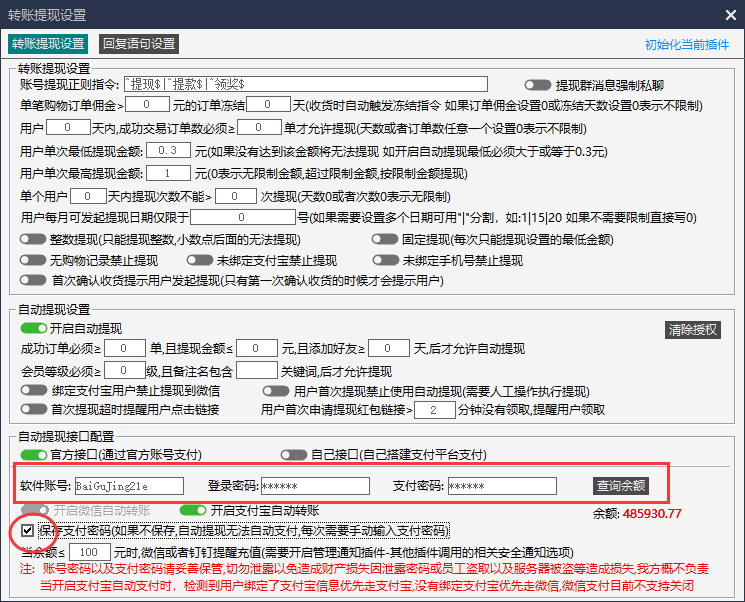Enable the 固定提现 toggle
Screen dimensions: 745x602
[x=385, y=239]
